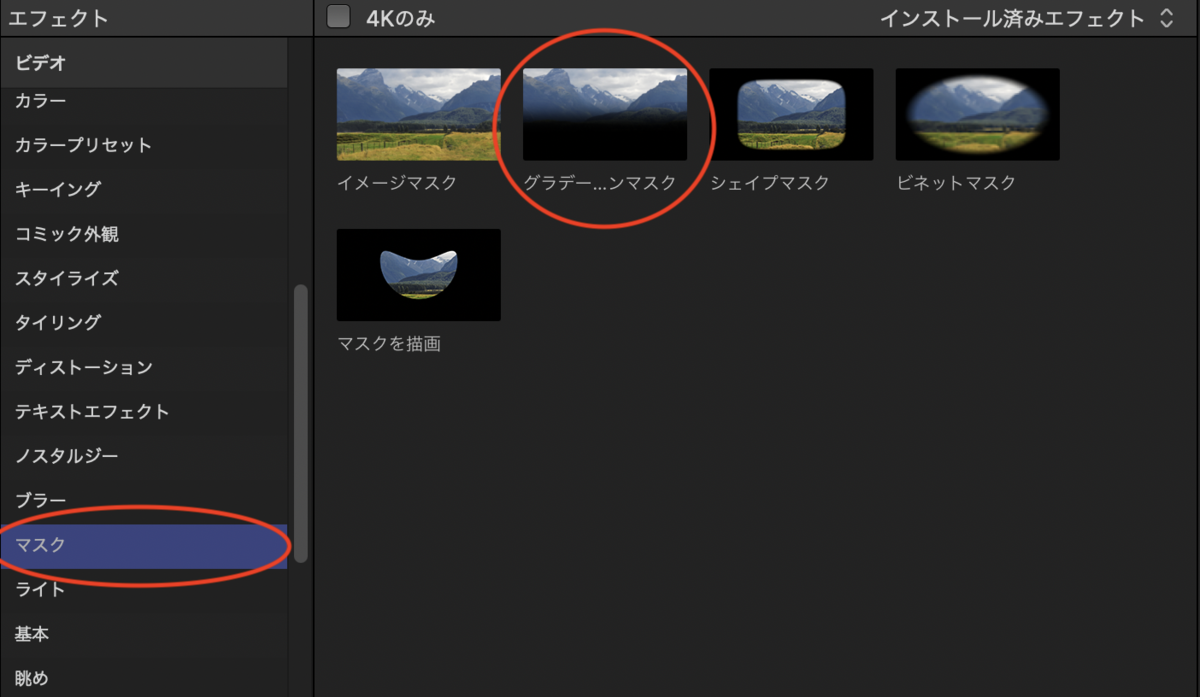The width and height of the screenshot is (1200, 697).
Task: Enable the 4Kのみ checkbox
Action: (339, 17)
